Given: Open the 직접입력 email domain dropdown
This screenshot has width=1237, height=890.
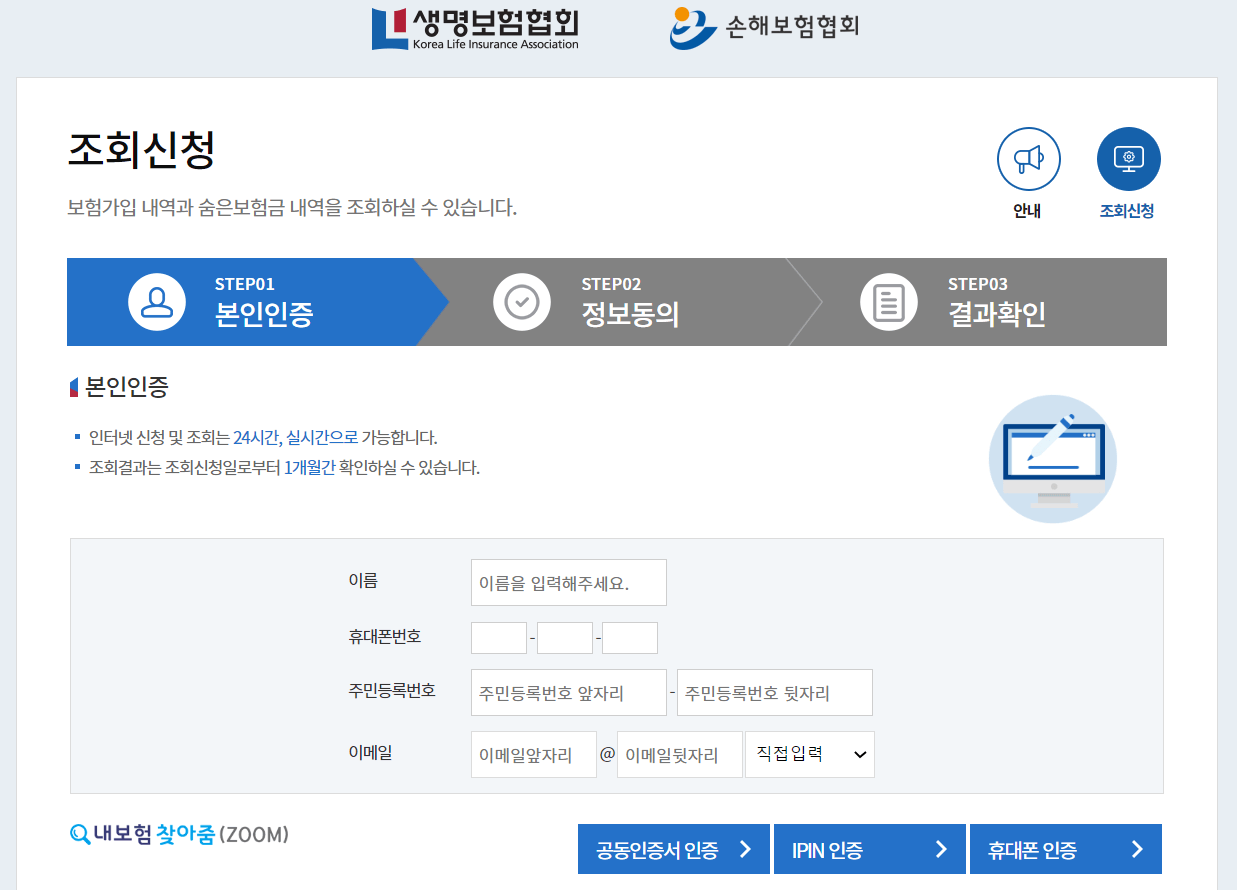Looking at the screenshot, I should coord(810,754).
